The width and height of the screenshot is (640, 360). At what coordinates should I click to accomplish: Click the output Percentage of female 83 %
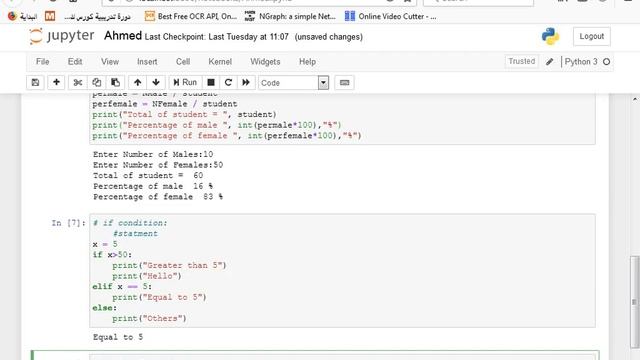pyautogui.click(x=158, y=197)
